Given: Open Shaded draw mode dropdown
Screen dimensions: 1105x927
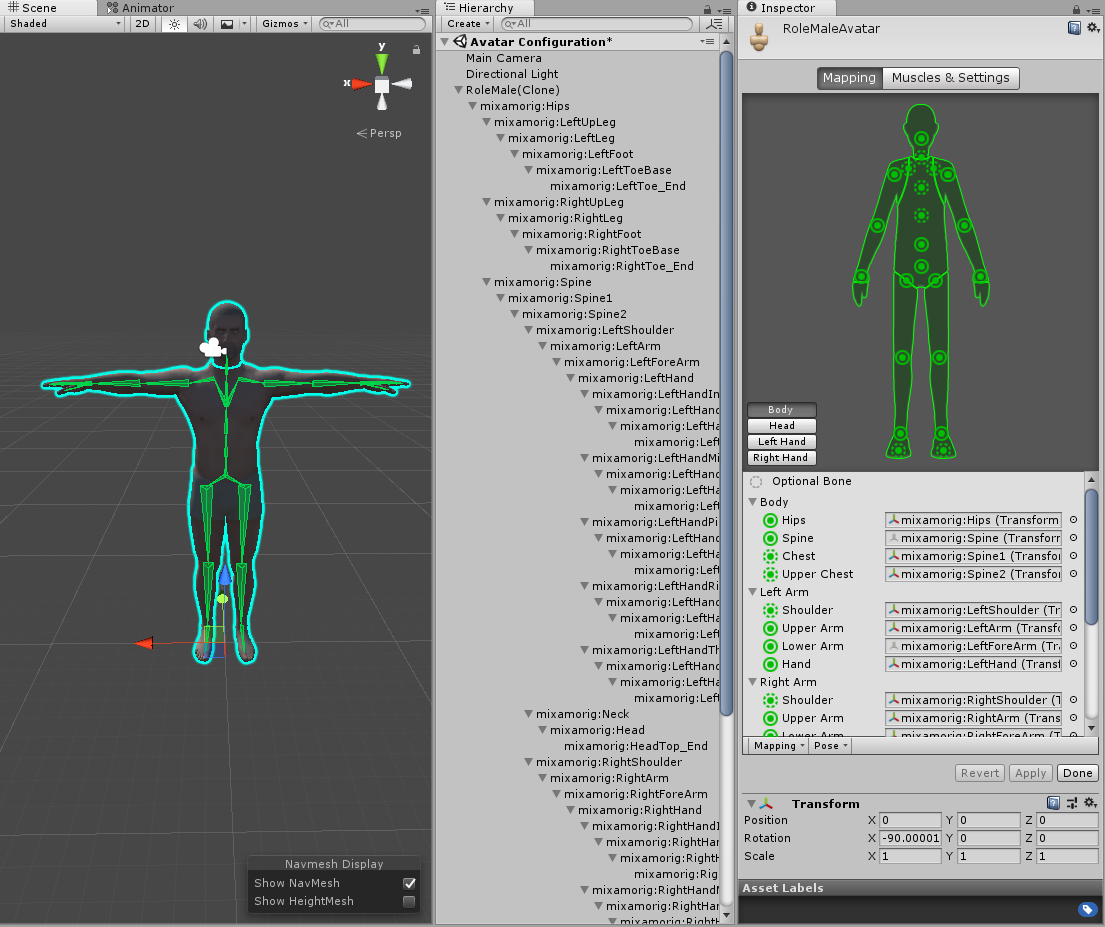Looking at the screenshot, I should pos(64,24).
